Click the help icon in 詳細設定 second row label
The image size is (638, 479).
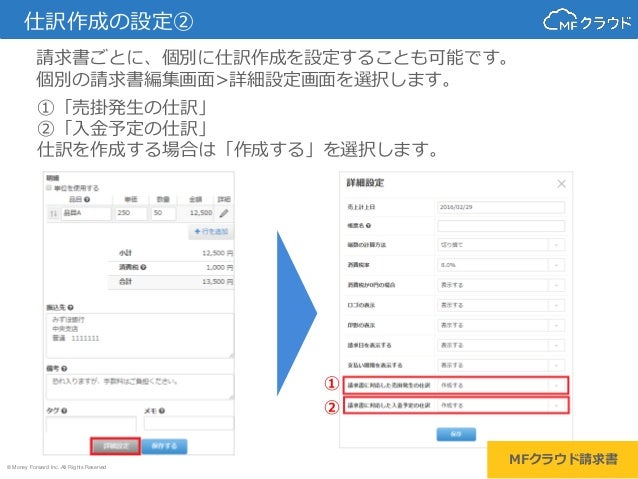point(368,226)
